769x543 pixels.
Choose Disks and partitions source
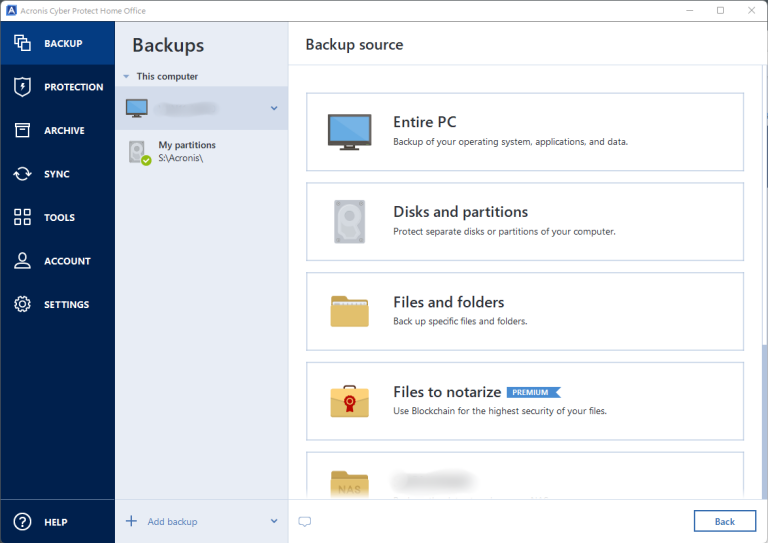525,221
